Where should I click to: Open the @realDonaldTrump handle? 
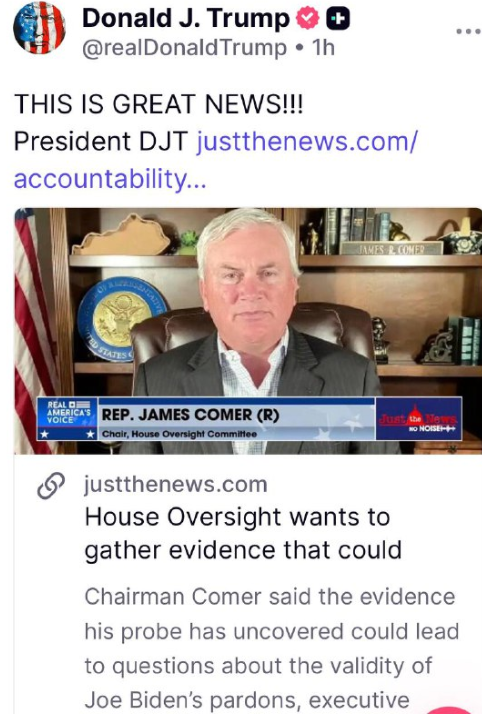click(185, 48)
